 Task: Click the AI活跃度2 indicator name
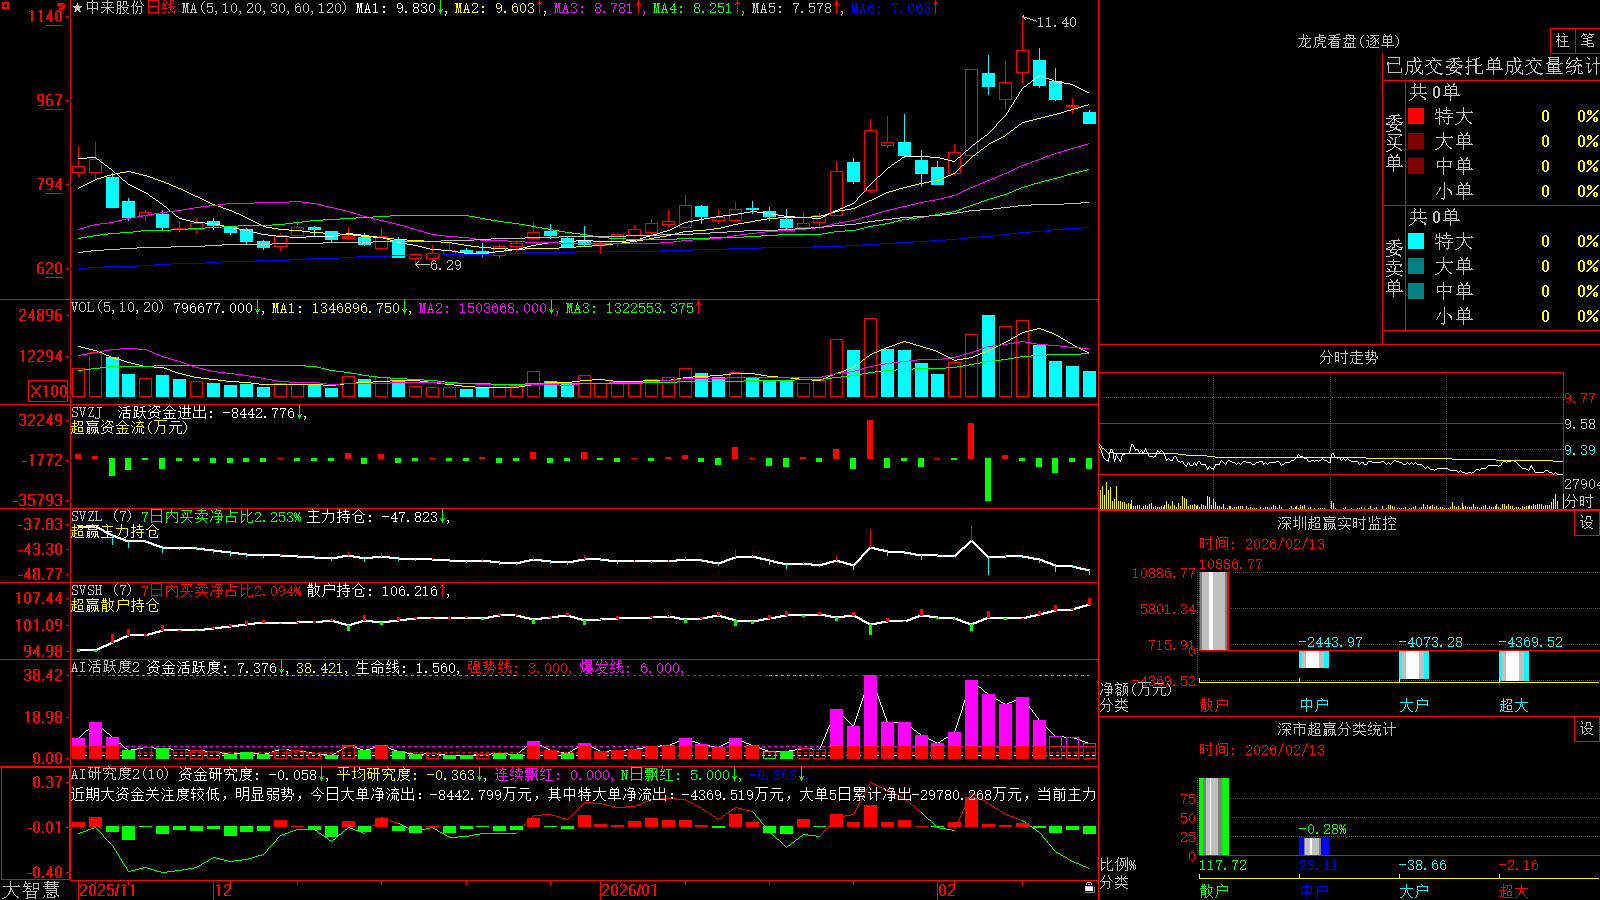[x=106, y=668]
